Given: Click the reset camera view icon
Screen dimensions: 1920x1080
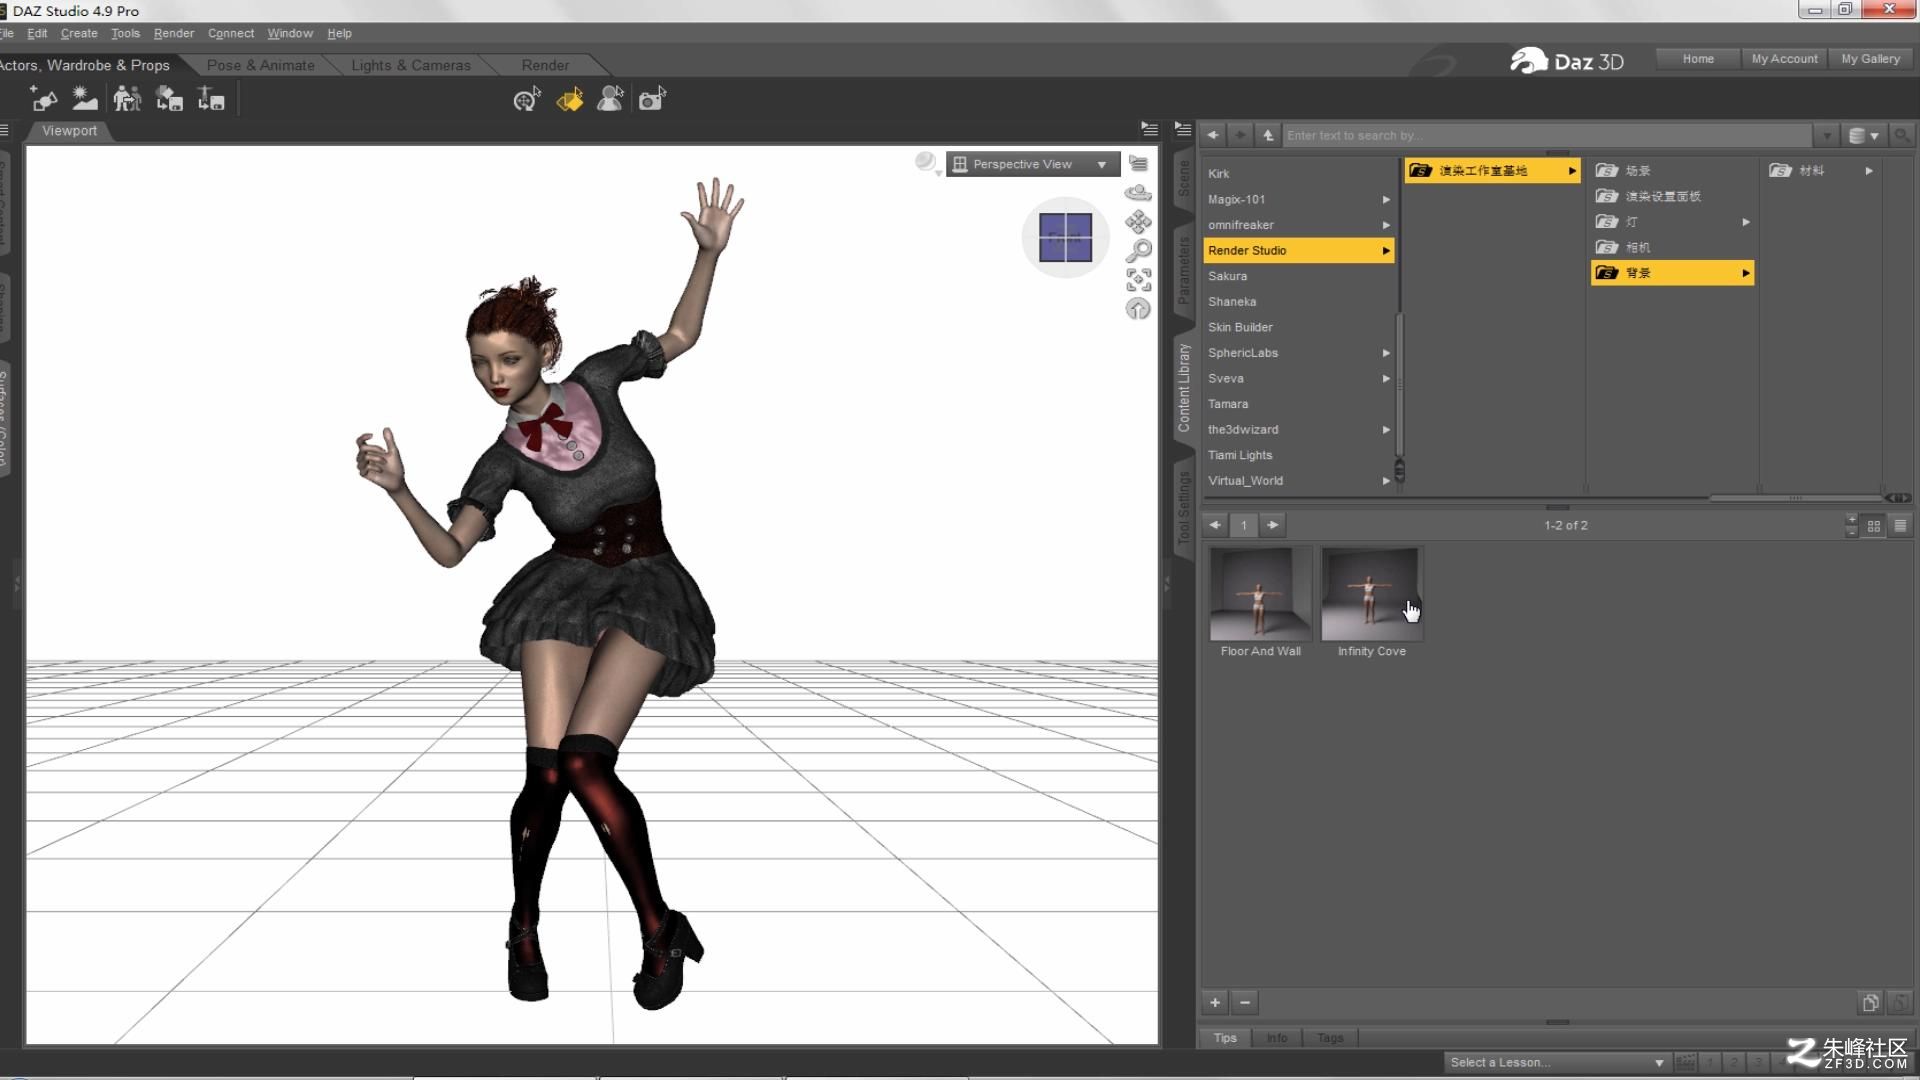Looking at the screenshot, I should point(1138,309).
